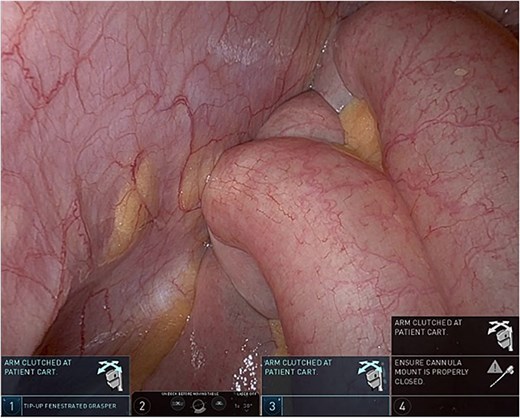Tap the arm 3 clutched cart icon
Screen dimensions: 520x418
point(371,375)
